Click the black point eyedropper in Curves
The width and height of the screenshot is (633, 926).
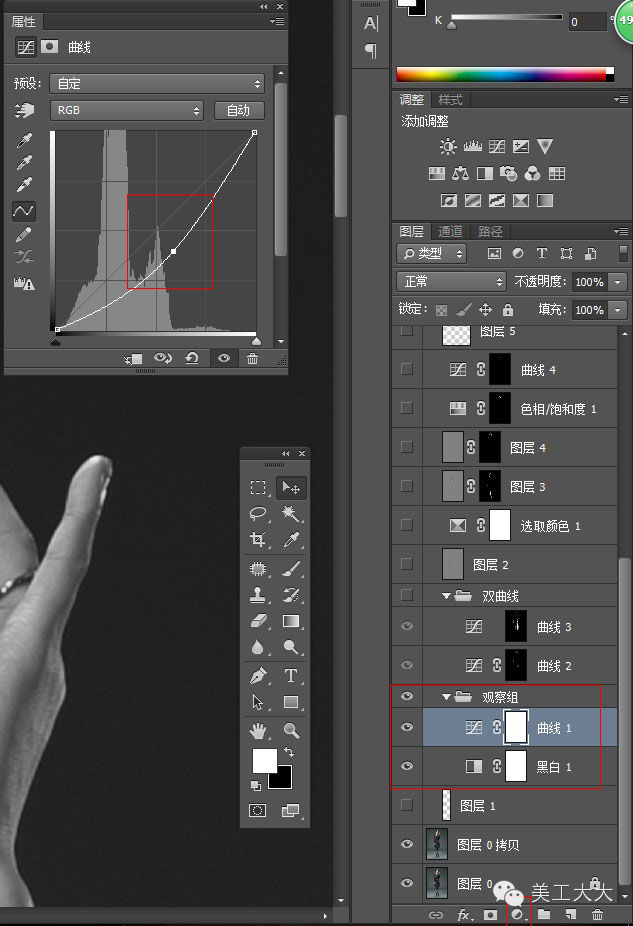click(24, 140)
